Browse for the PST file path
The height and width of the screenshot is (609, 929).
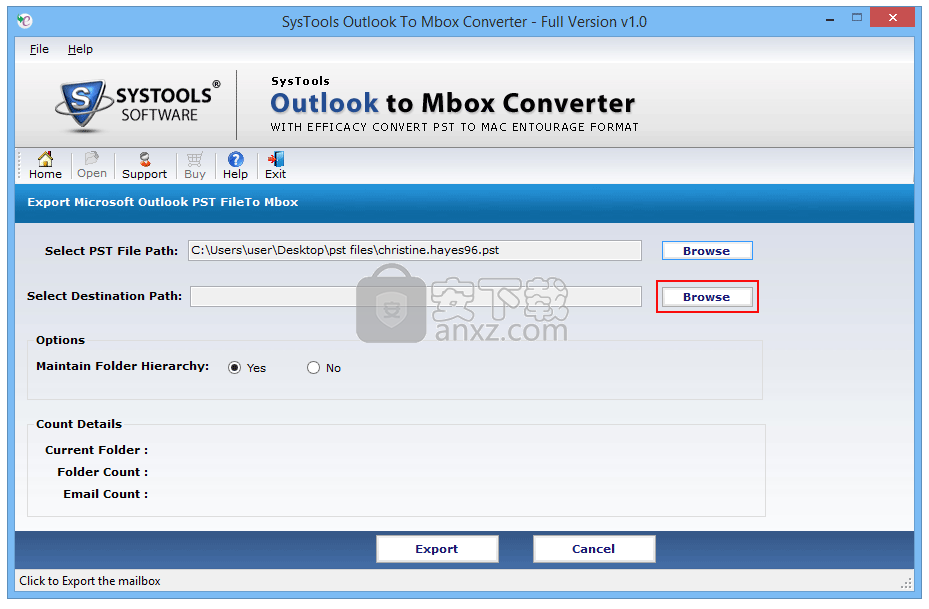707,251
